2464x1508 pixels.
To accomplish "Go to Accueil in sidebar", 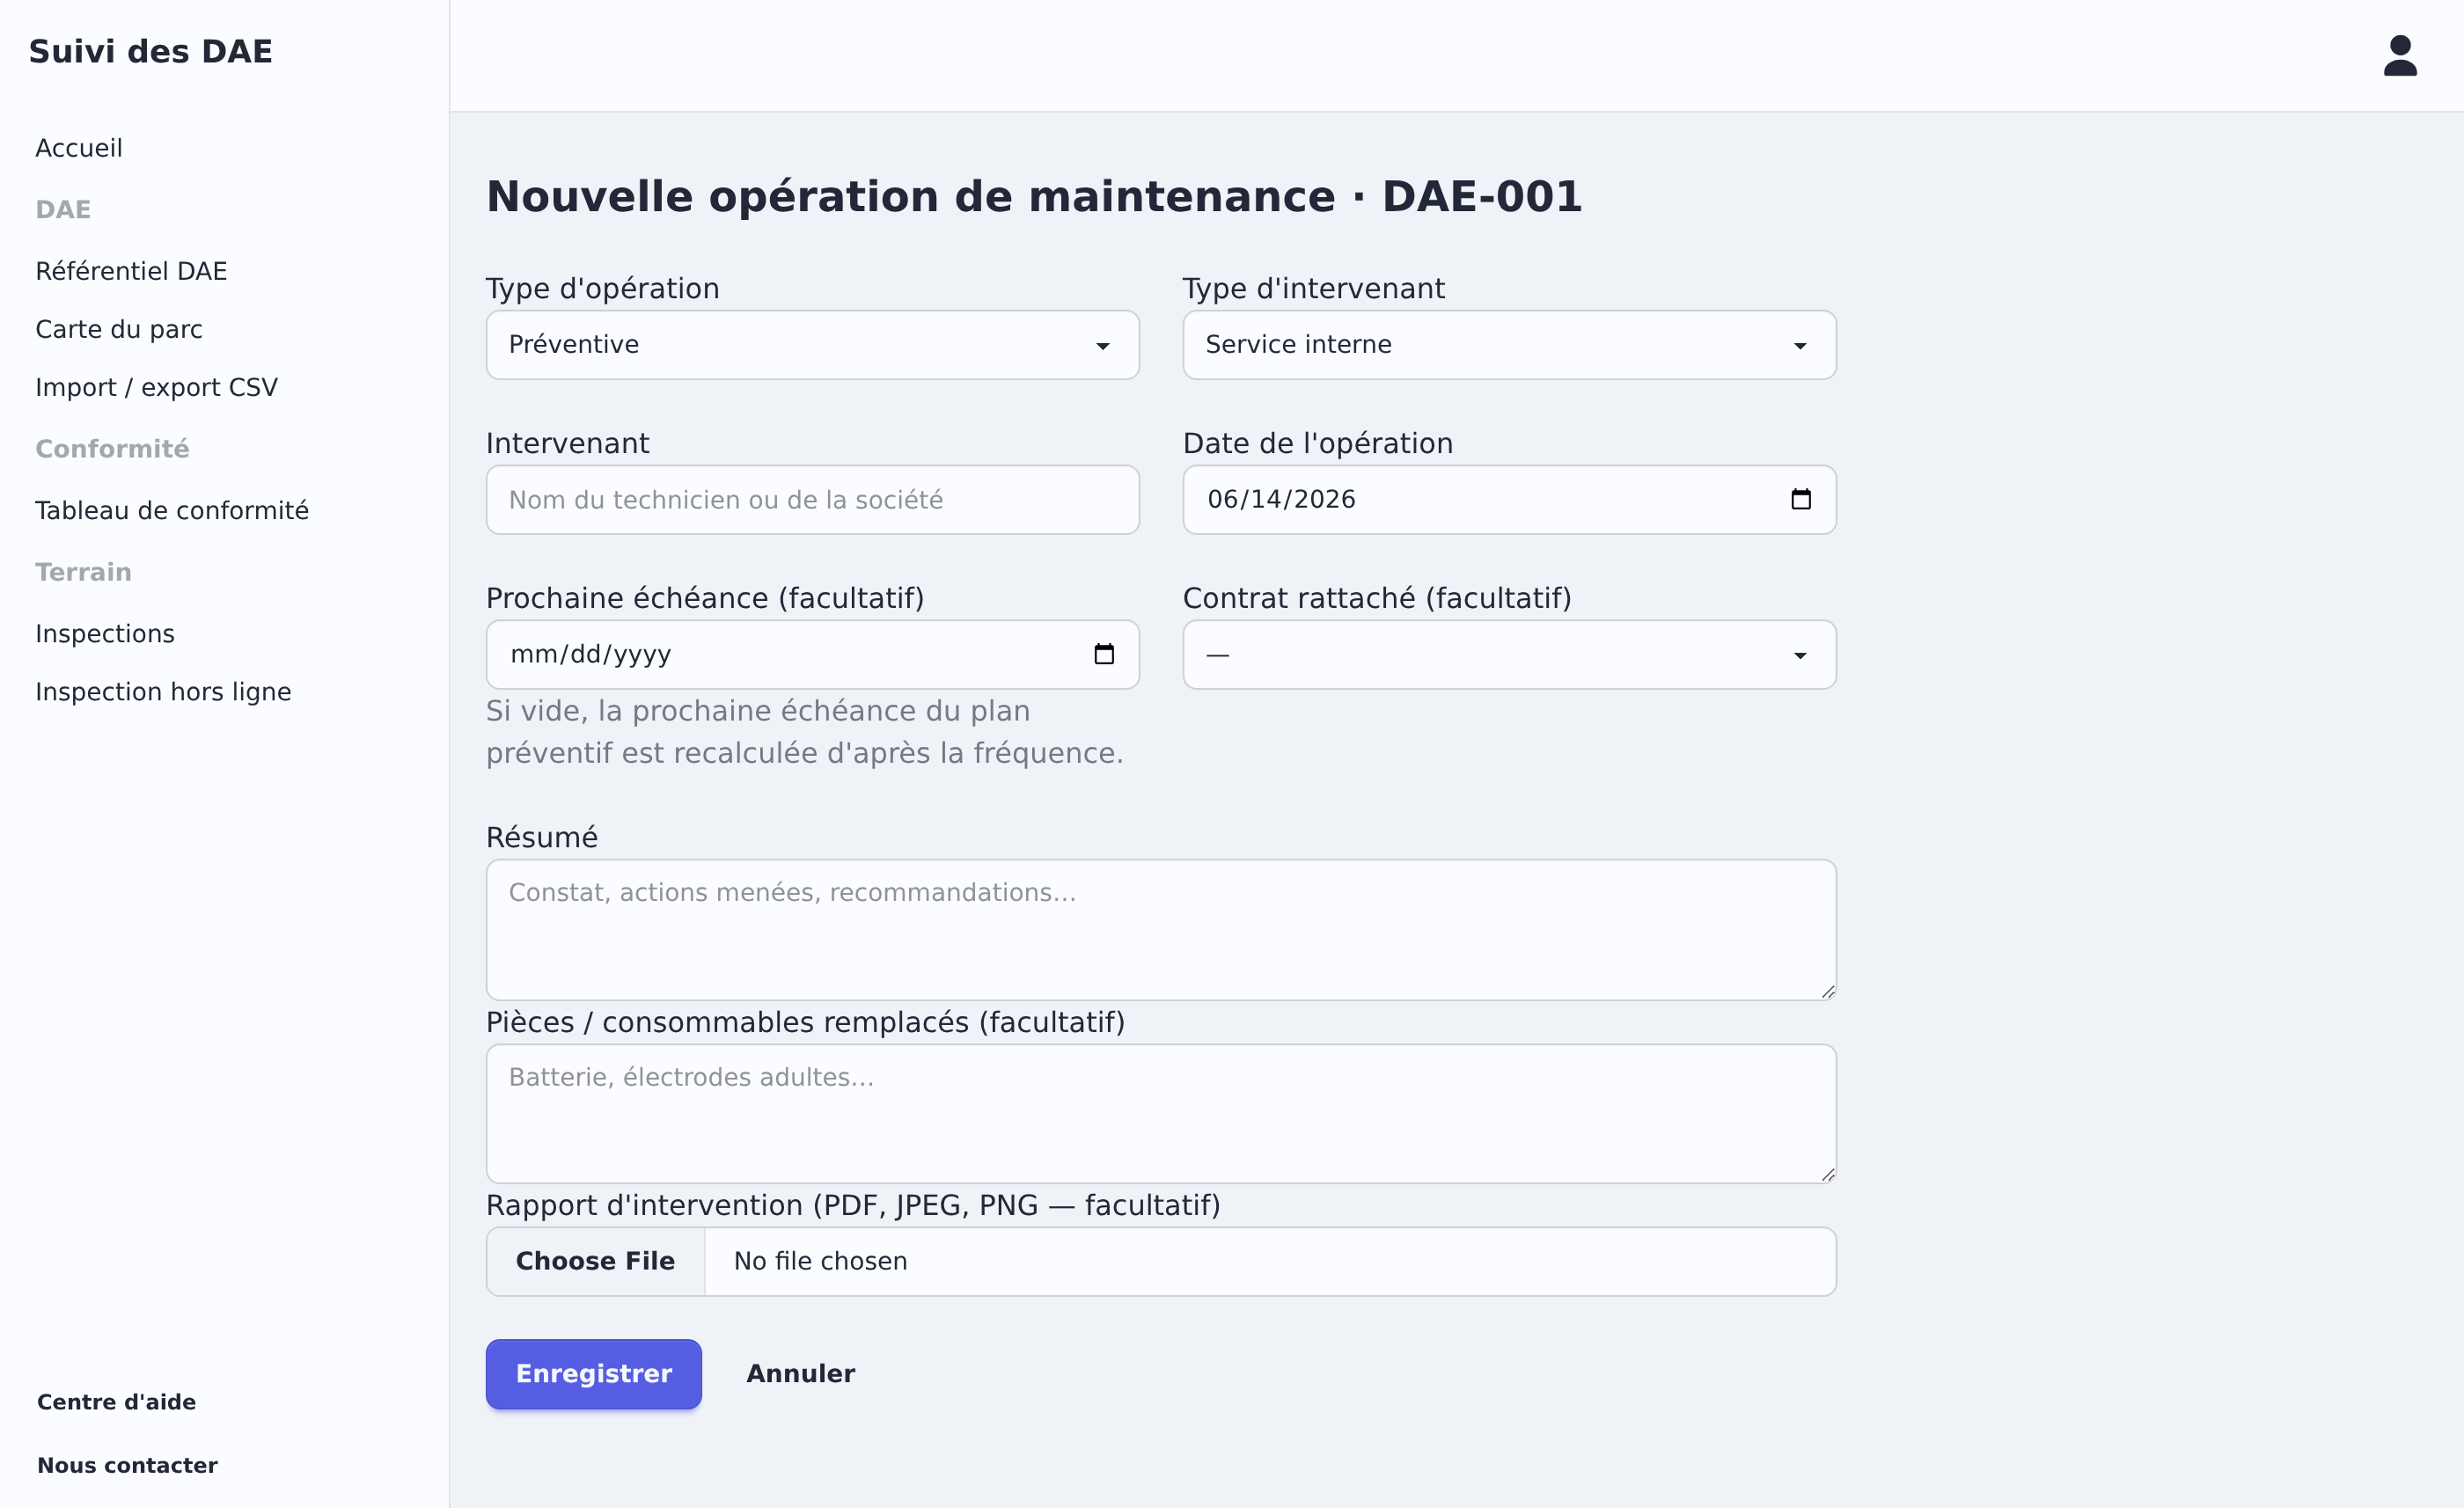I will click(x=79, y=148).
